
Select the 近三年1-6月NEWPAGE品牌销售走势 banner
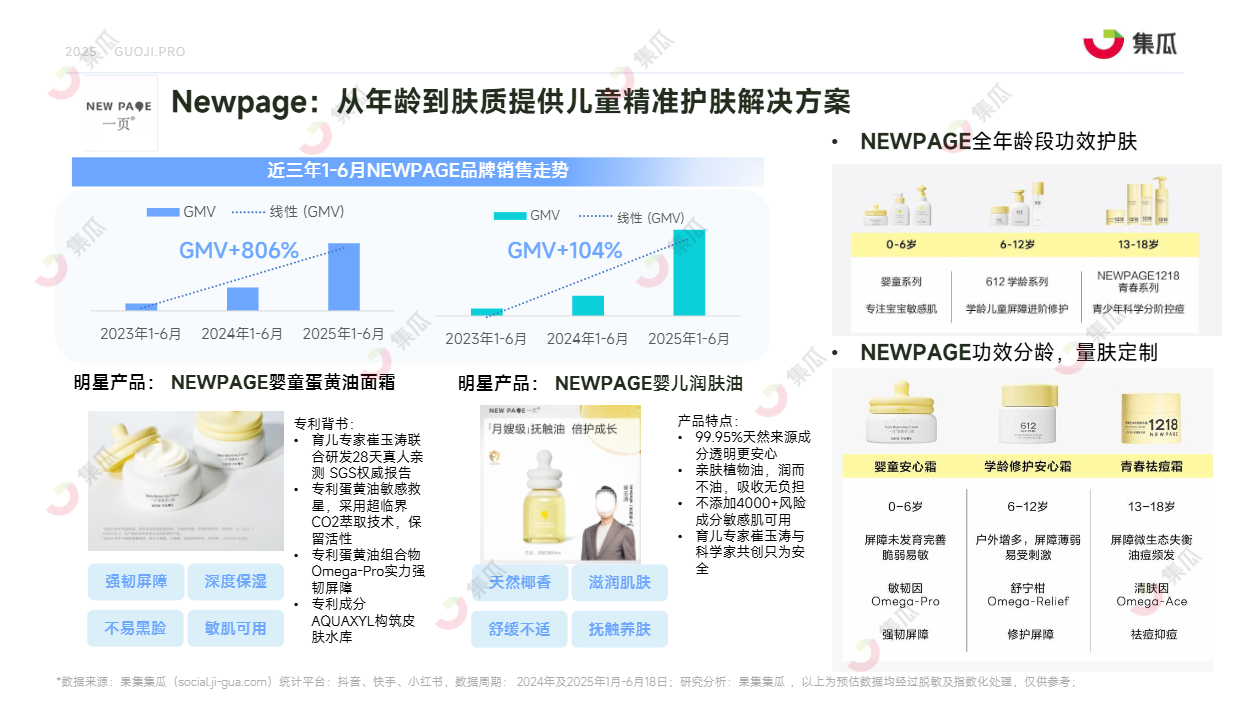[418, 171]
